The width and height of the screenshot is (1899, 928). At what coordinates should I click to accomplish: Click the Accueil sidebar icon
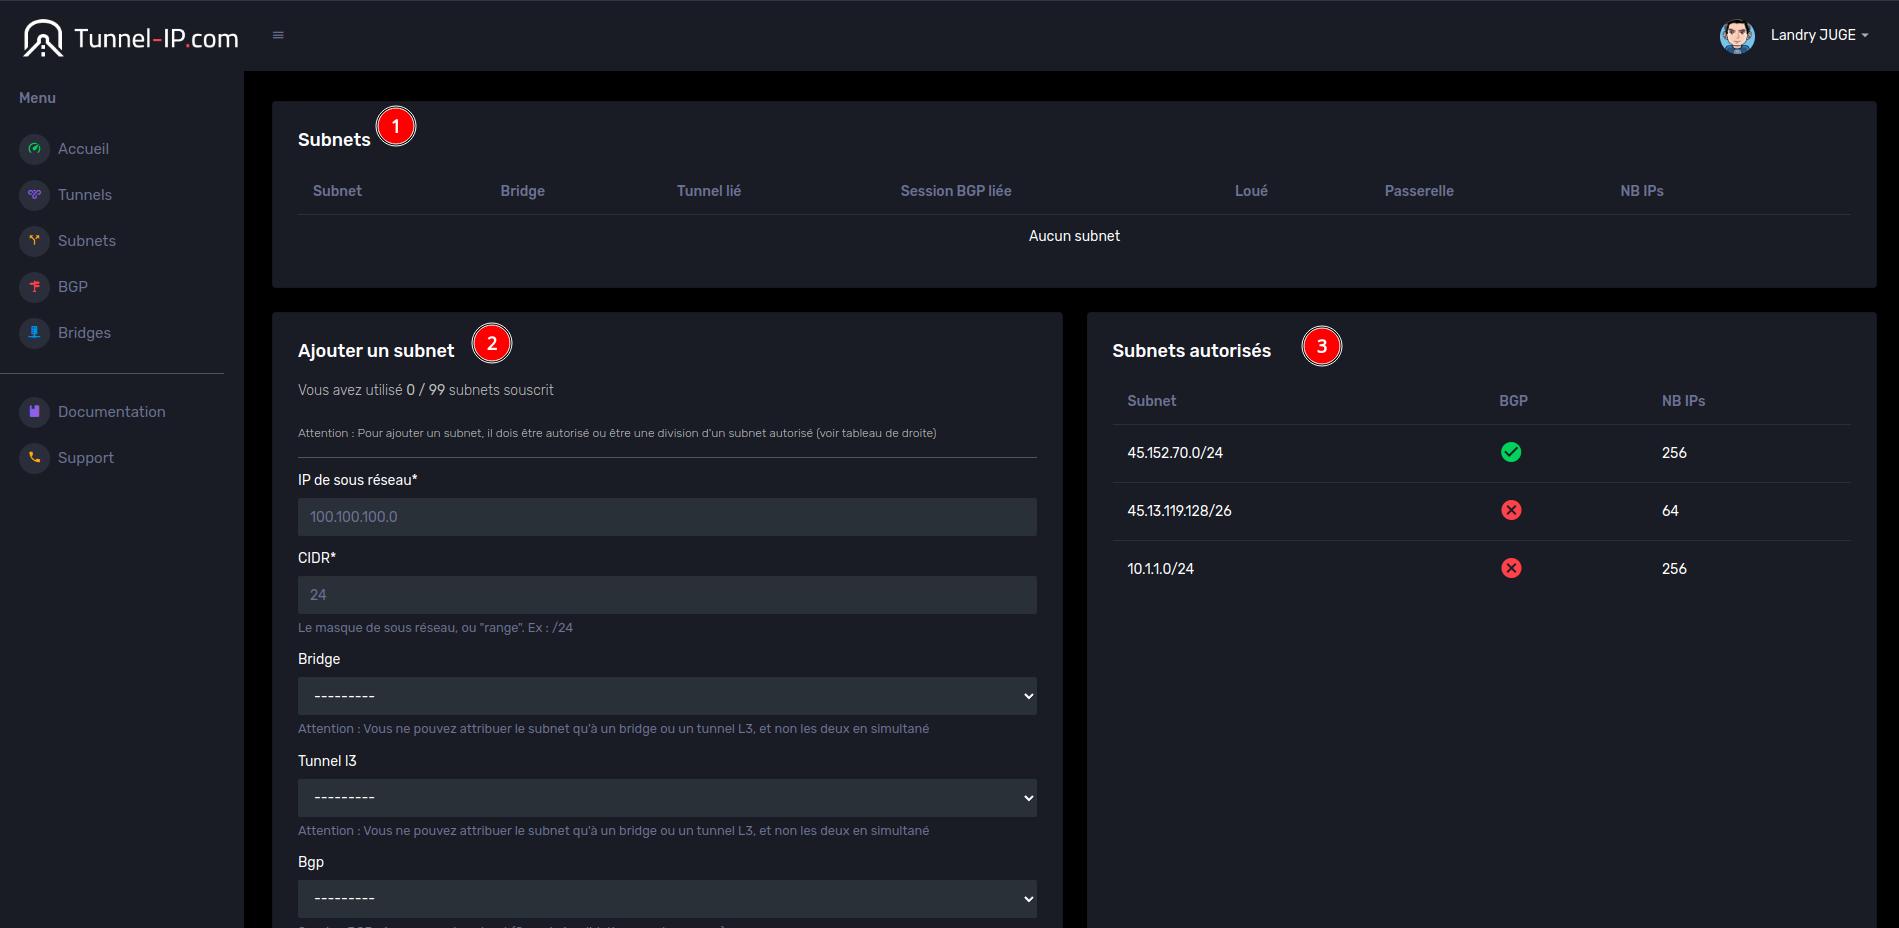(x=35, y=149)
